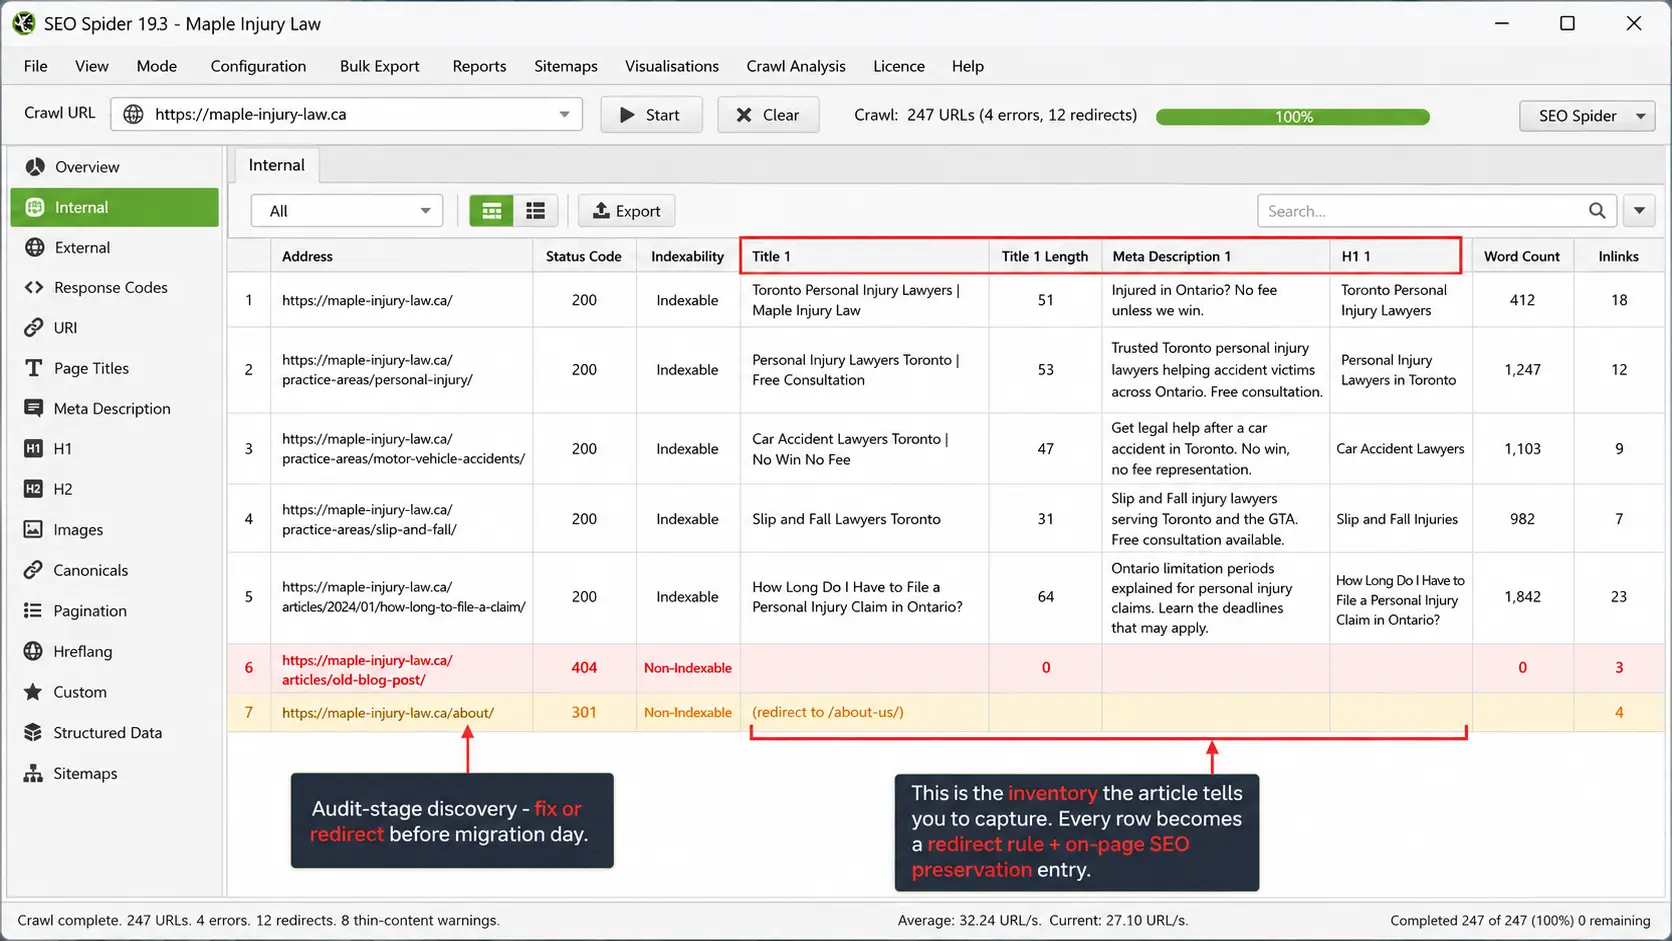
Task: Click the H1 badge icon
Action: [x=33, y=448]
